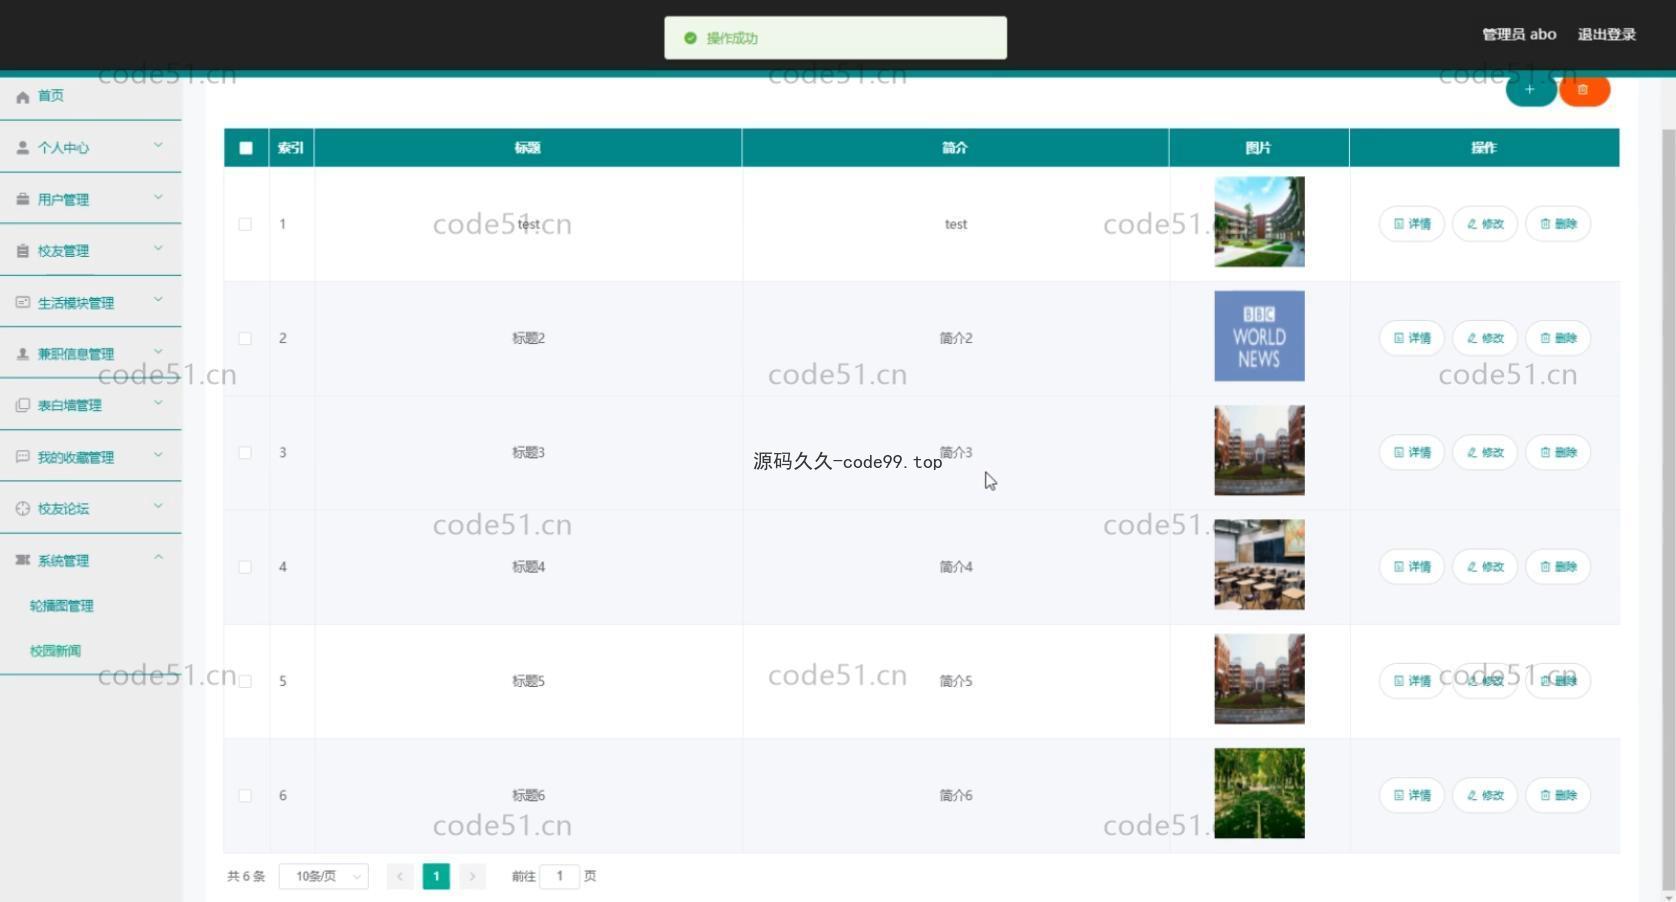This screenshot has height=902, width=1676.
Task: Click the icon beside 生活模块管理
Action: click(x=23, y=302)
